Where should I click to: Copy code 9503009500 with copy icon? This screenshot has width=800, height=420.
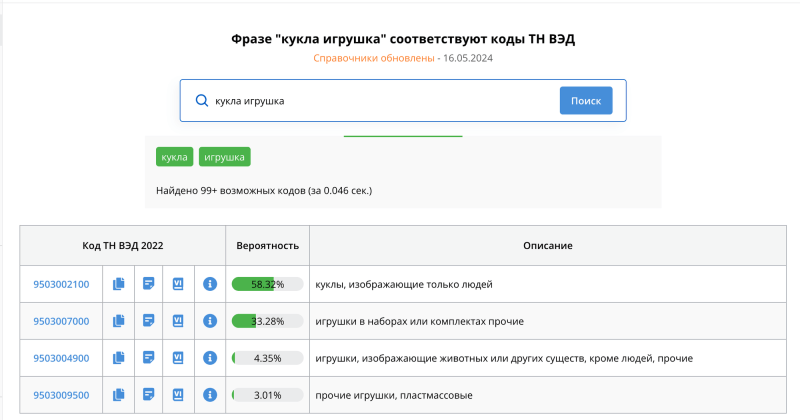[x=118, y=394]
